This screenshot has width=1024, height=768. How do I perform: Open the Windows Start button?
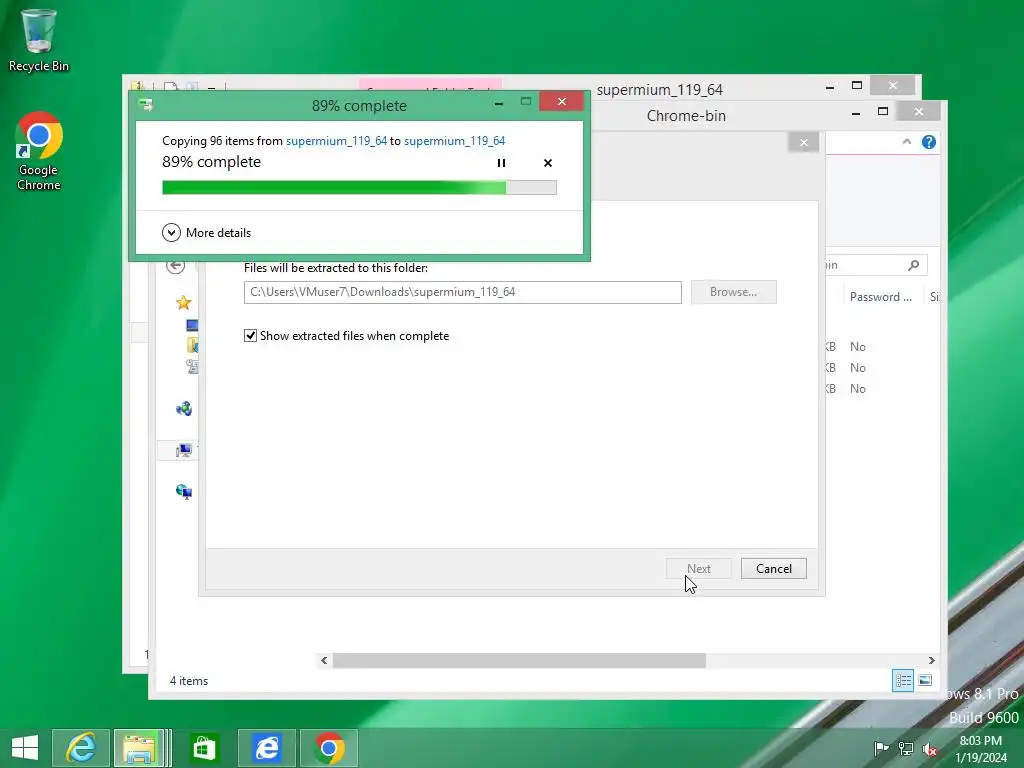pyautogui.click(x=25, y=748)
